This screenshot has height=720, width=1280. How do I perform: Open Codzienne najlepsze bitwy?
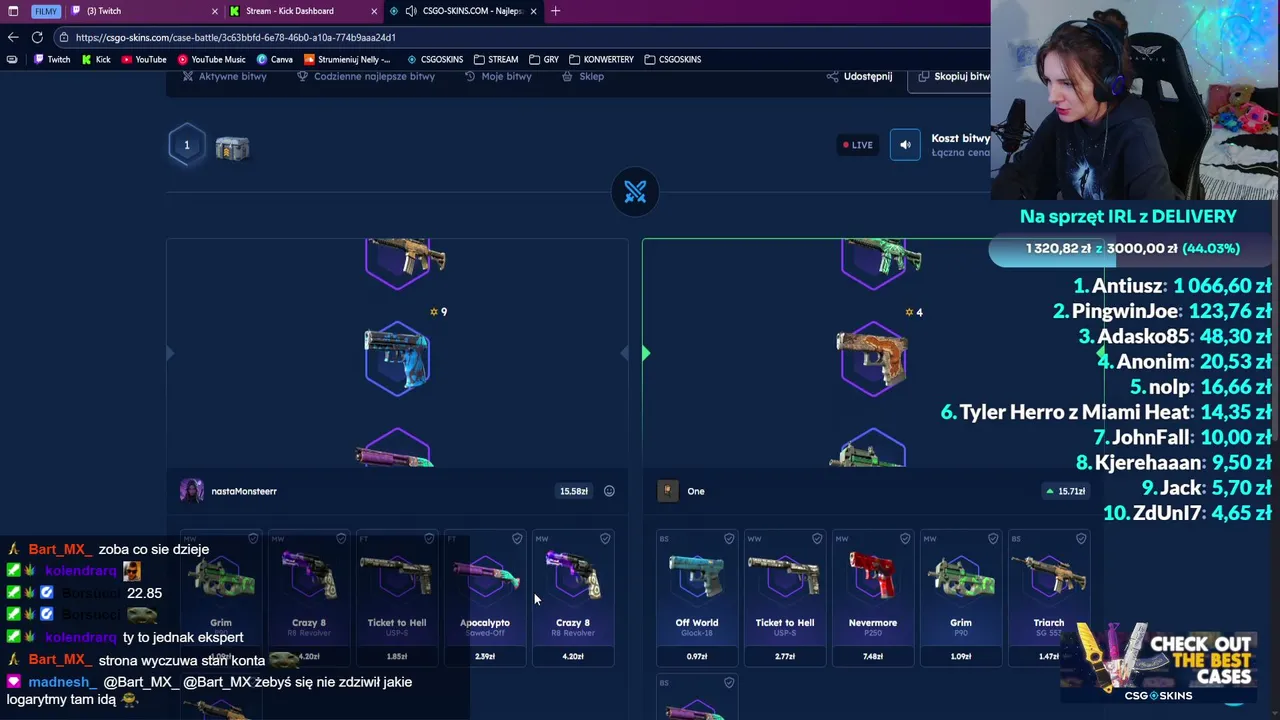(x=366, y=76)
